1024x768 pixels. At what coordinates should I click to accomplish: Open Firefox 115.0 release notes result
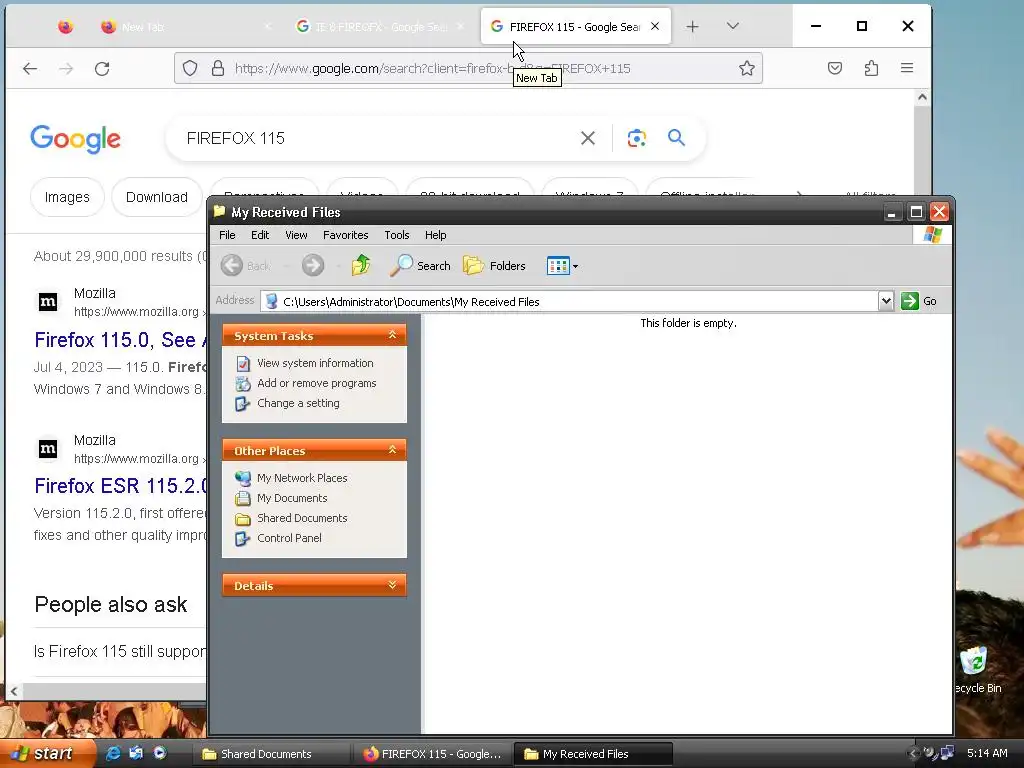pyautogui.click(x=120, y=340)
